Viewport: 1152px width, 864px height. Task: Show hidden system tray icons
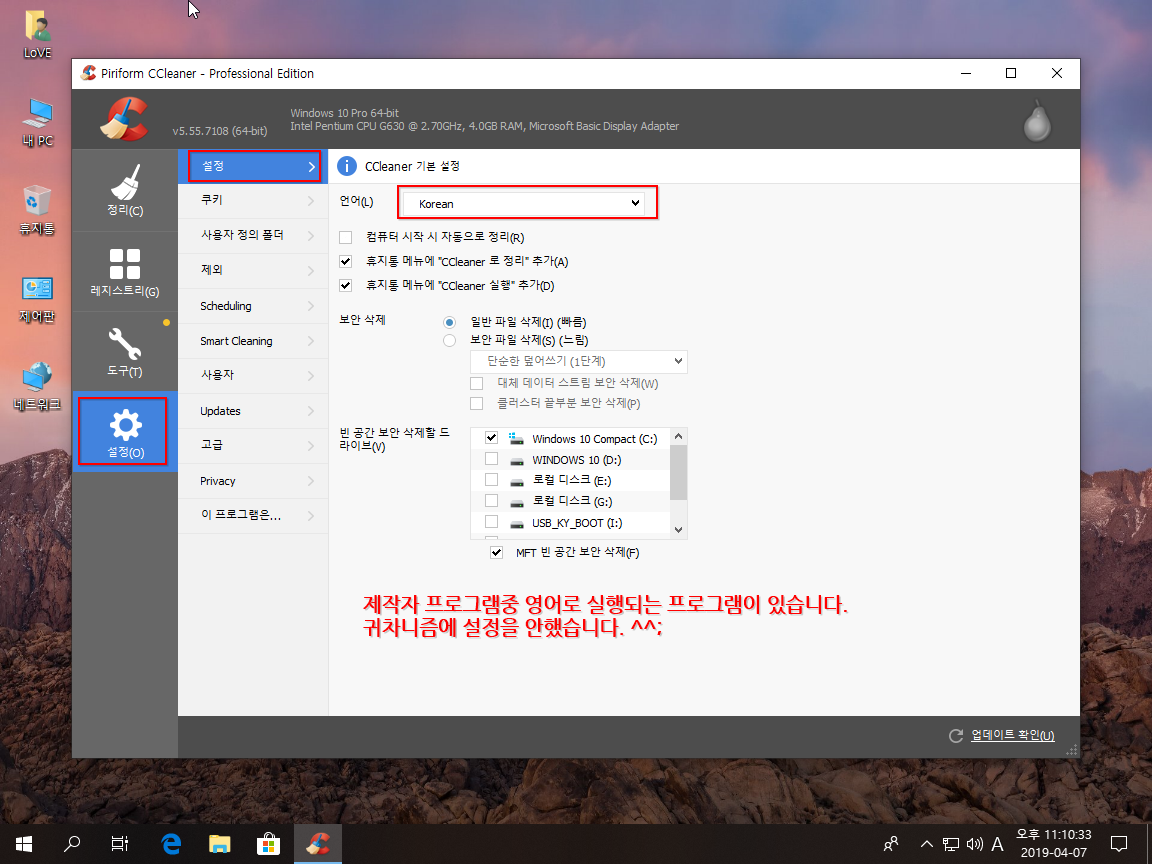click(927, 844)
